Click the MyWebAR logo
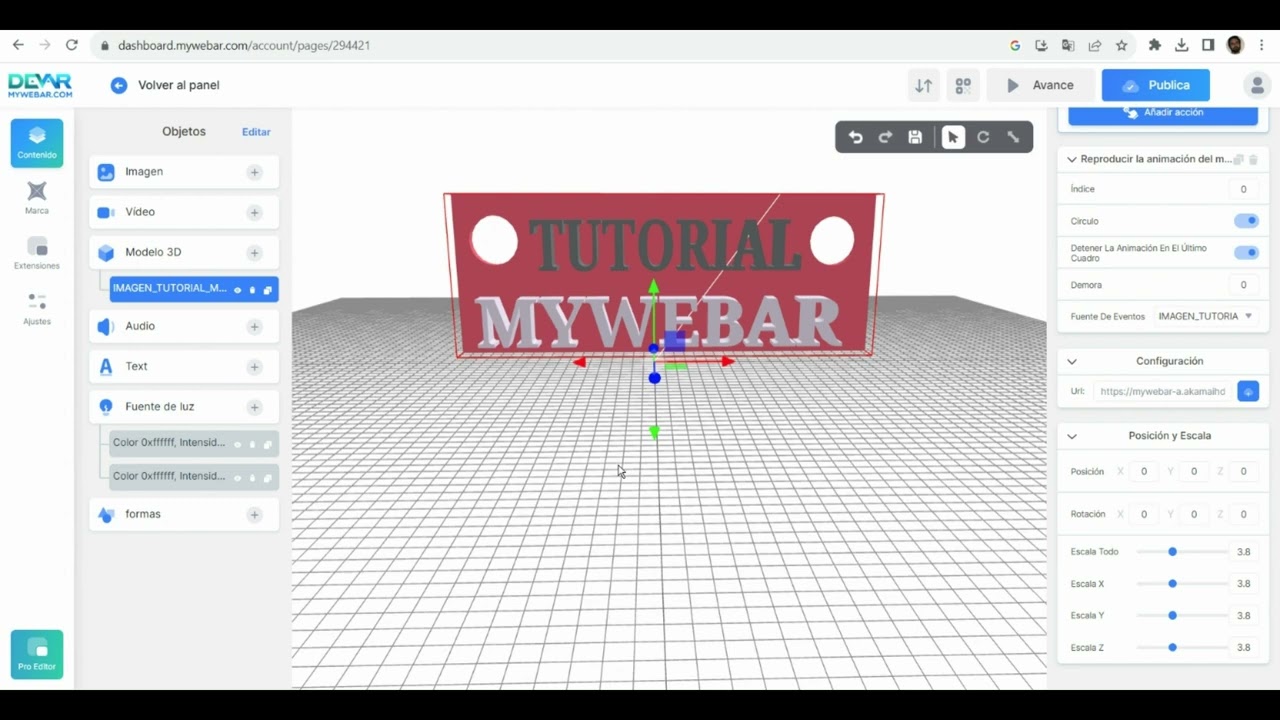 40,85
